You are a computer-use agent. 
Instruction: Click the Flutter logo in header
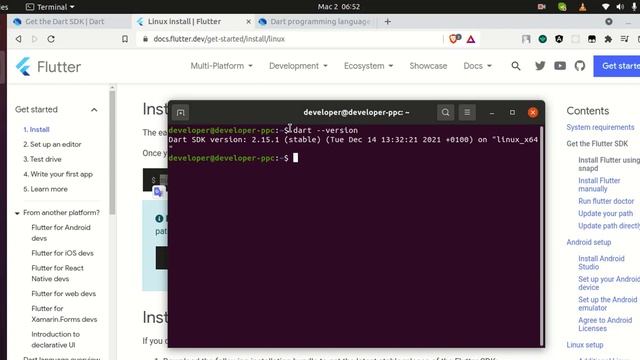tap(48, 67)
